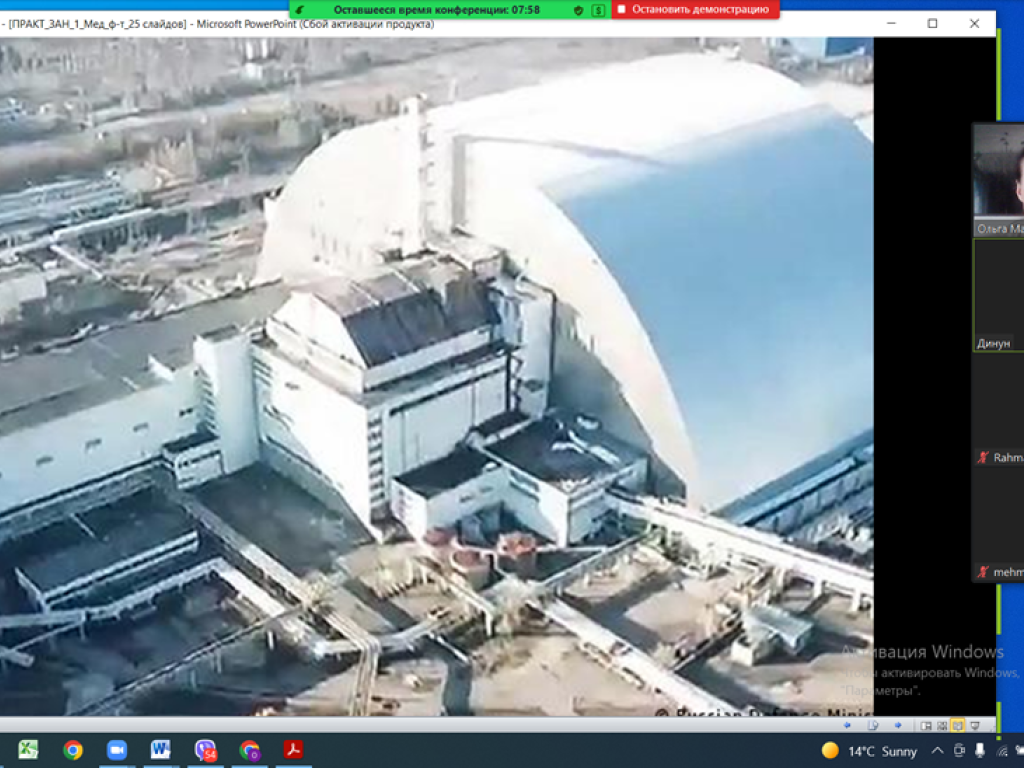
Task: Switch to Normal view in status bar
Action: (x=926, y=725)
